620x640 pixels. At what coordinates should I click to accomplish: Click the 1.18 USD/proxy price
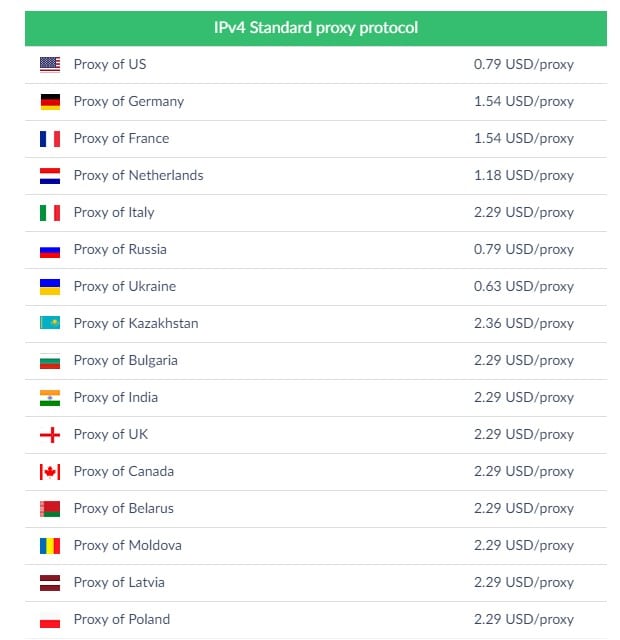tap(524, 176)
